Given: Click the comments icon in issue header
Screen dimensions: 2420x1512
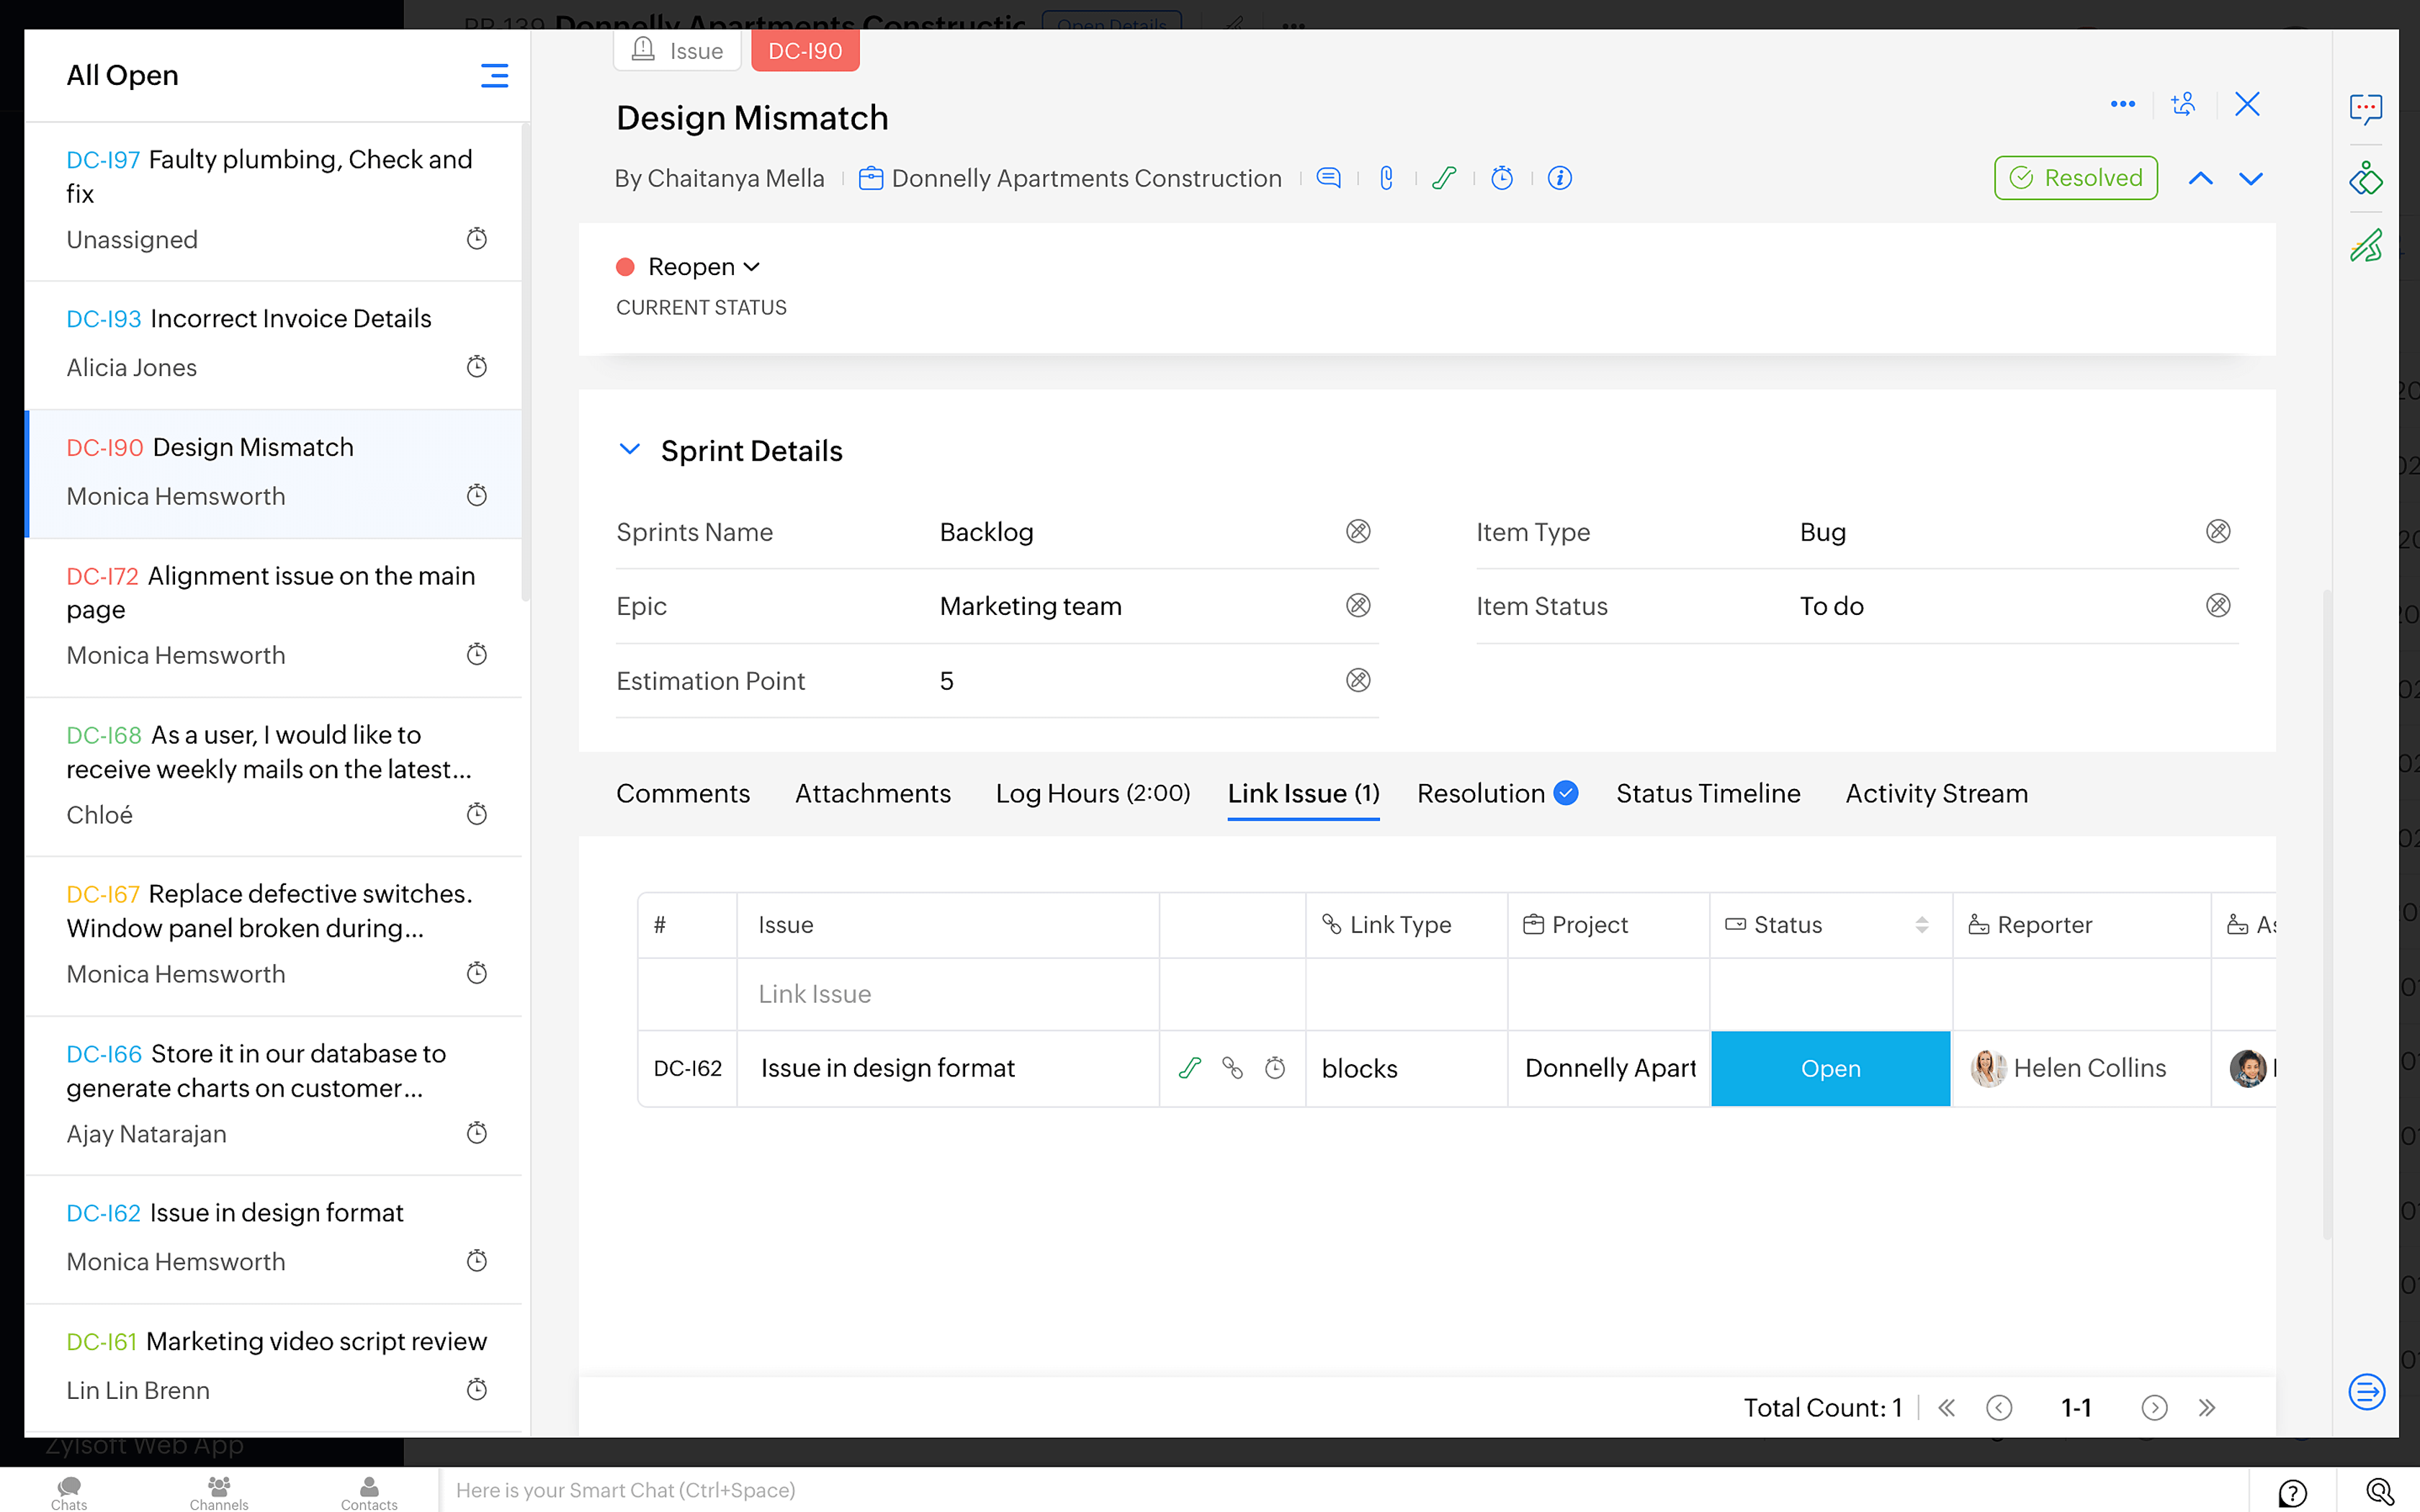Looking at the screenshot, I should (1328, 178).
